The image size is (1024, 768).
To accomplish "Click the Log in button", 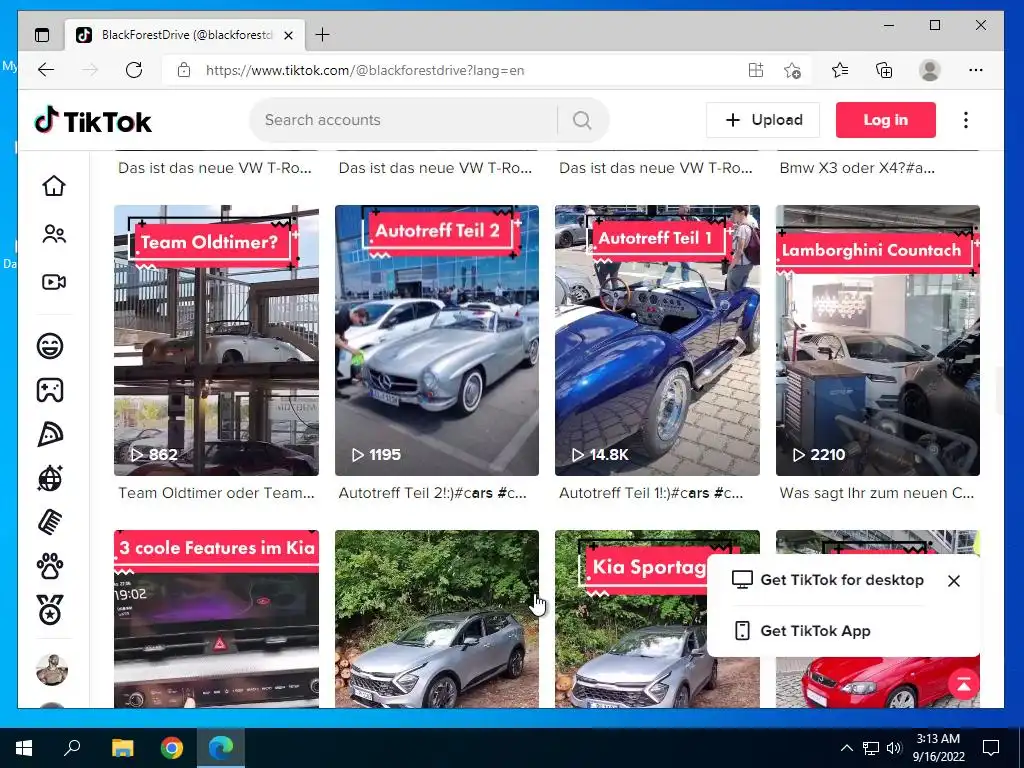I will (x=886, y=120).
